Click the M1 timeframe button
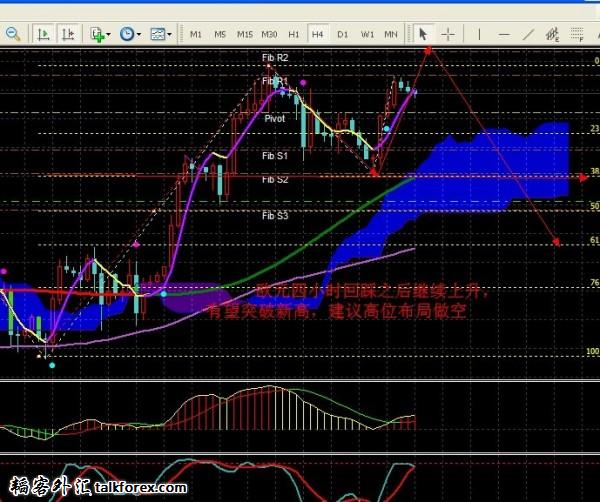This screenshot has height=502, width=600. click(195, 34)
